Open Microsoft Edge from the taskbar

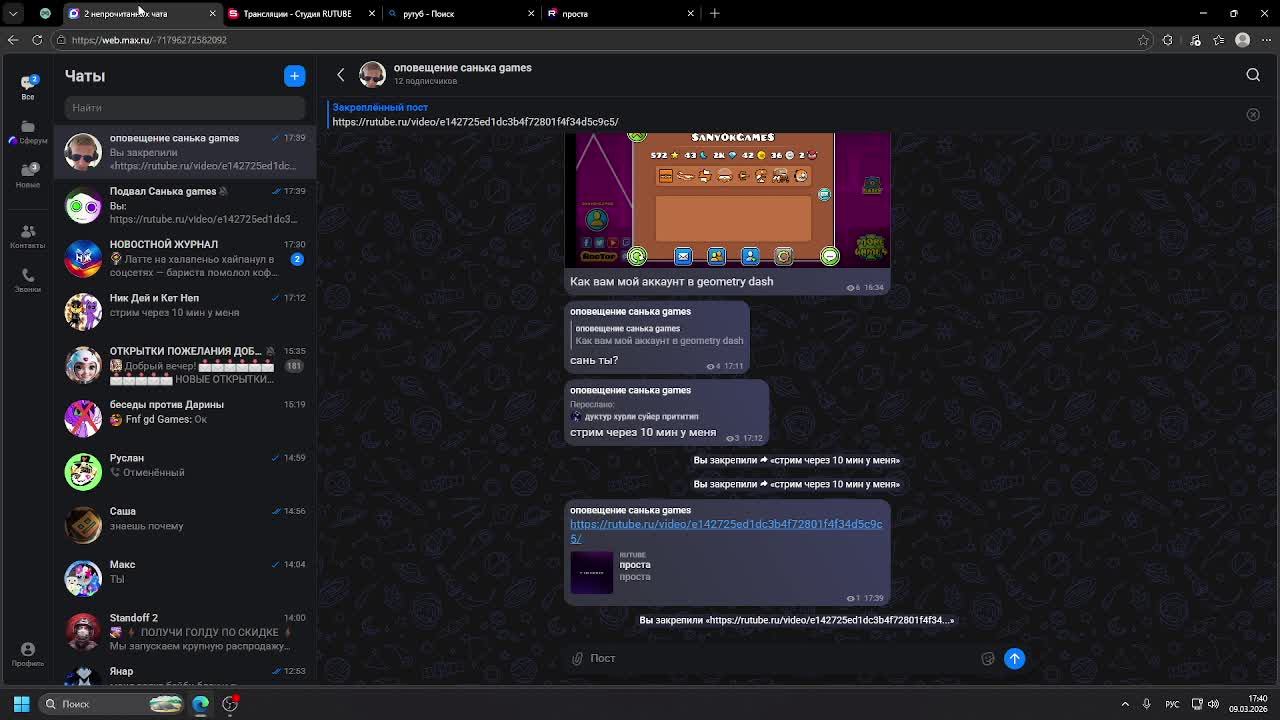tap(200, 704)
